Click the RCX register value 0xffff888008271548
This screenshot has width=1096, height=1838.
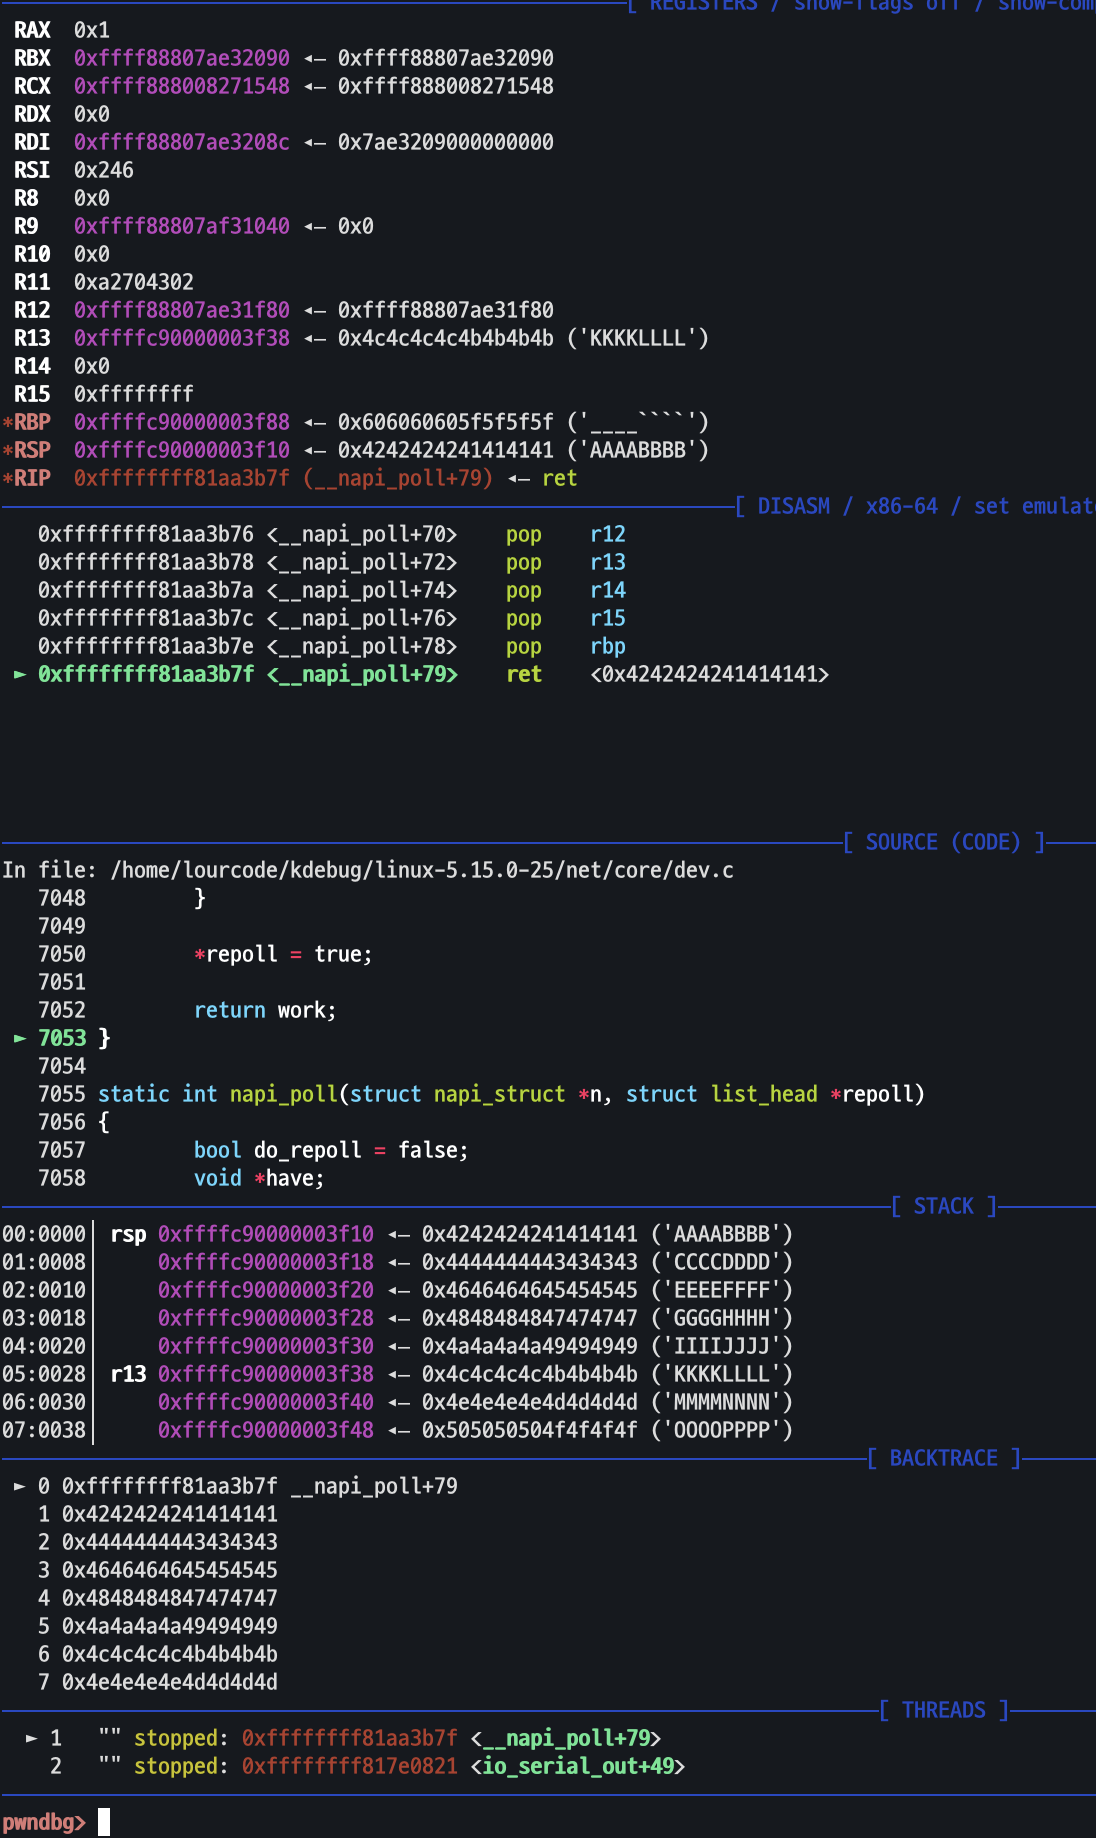(182, 86)
